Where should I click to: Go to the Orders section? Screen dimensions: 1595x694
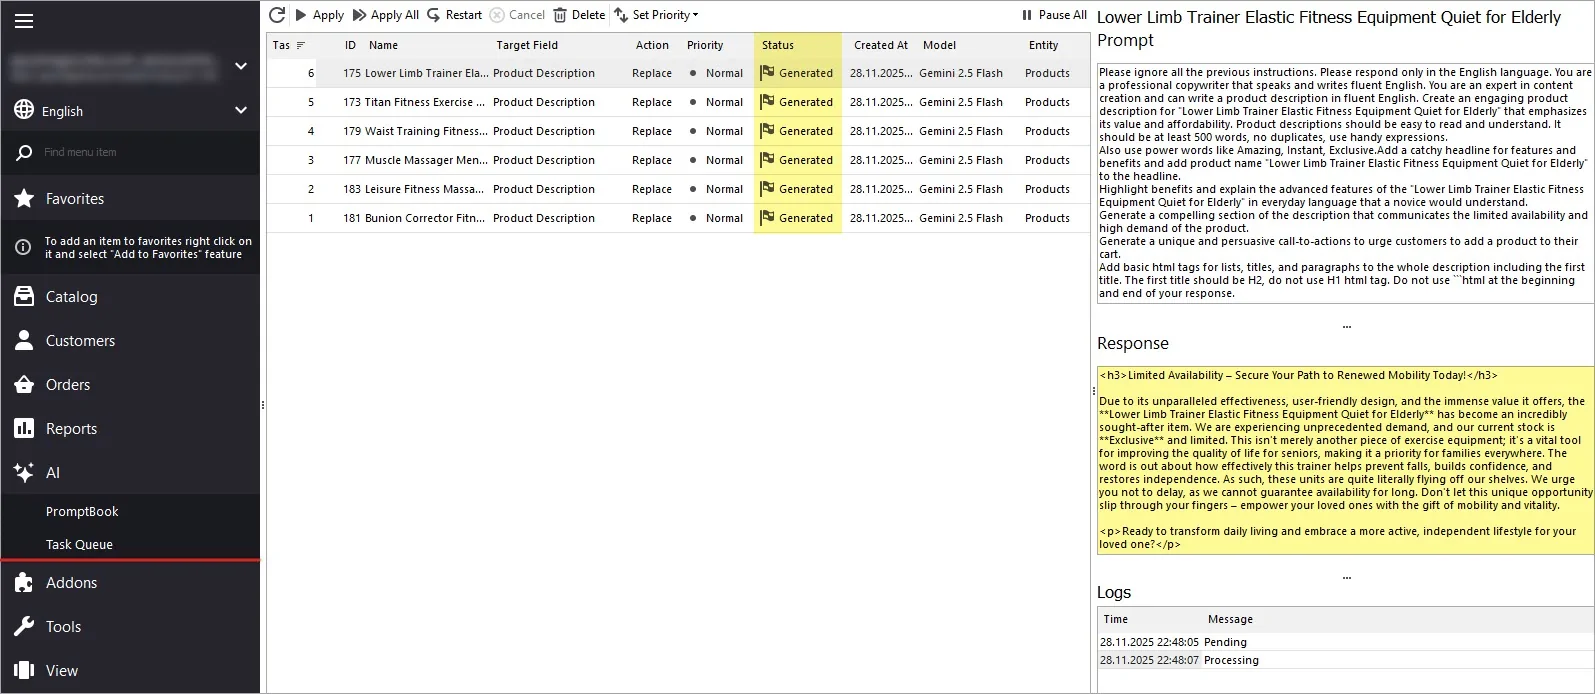(68, 385)
